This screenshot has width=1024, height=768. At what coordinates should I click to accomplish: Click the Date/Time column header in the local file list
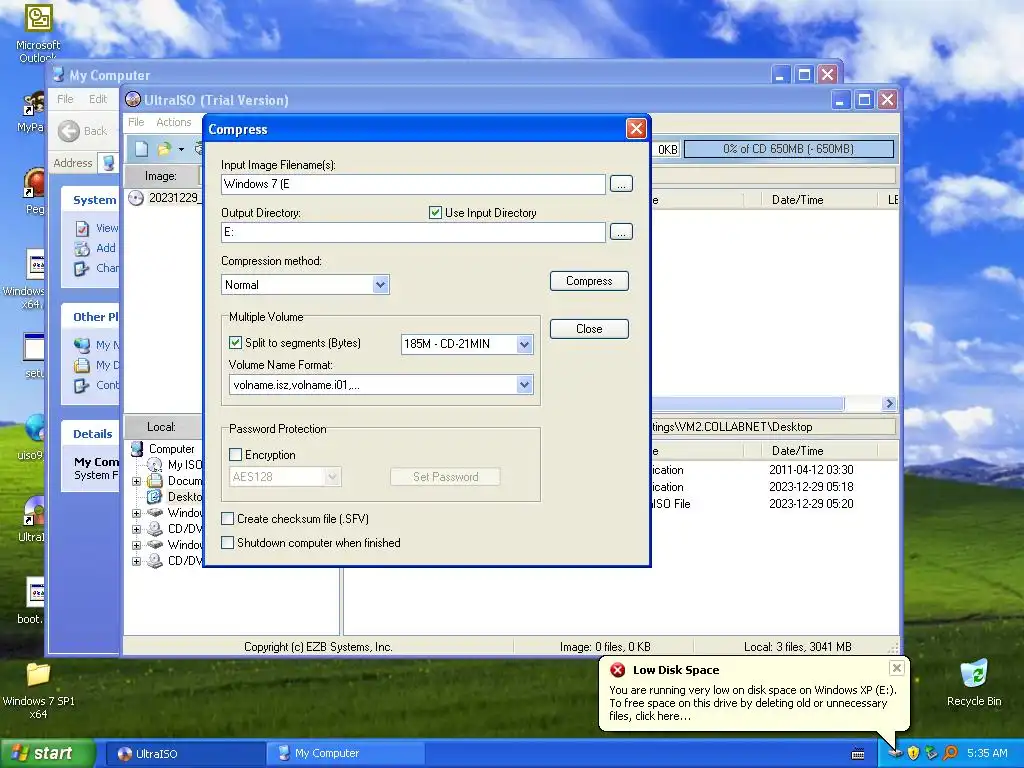click(819, 451)
